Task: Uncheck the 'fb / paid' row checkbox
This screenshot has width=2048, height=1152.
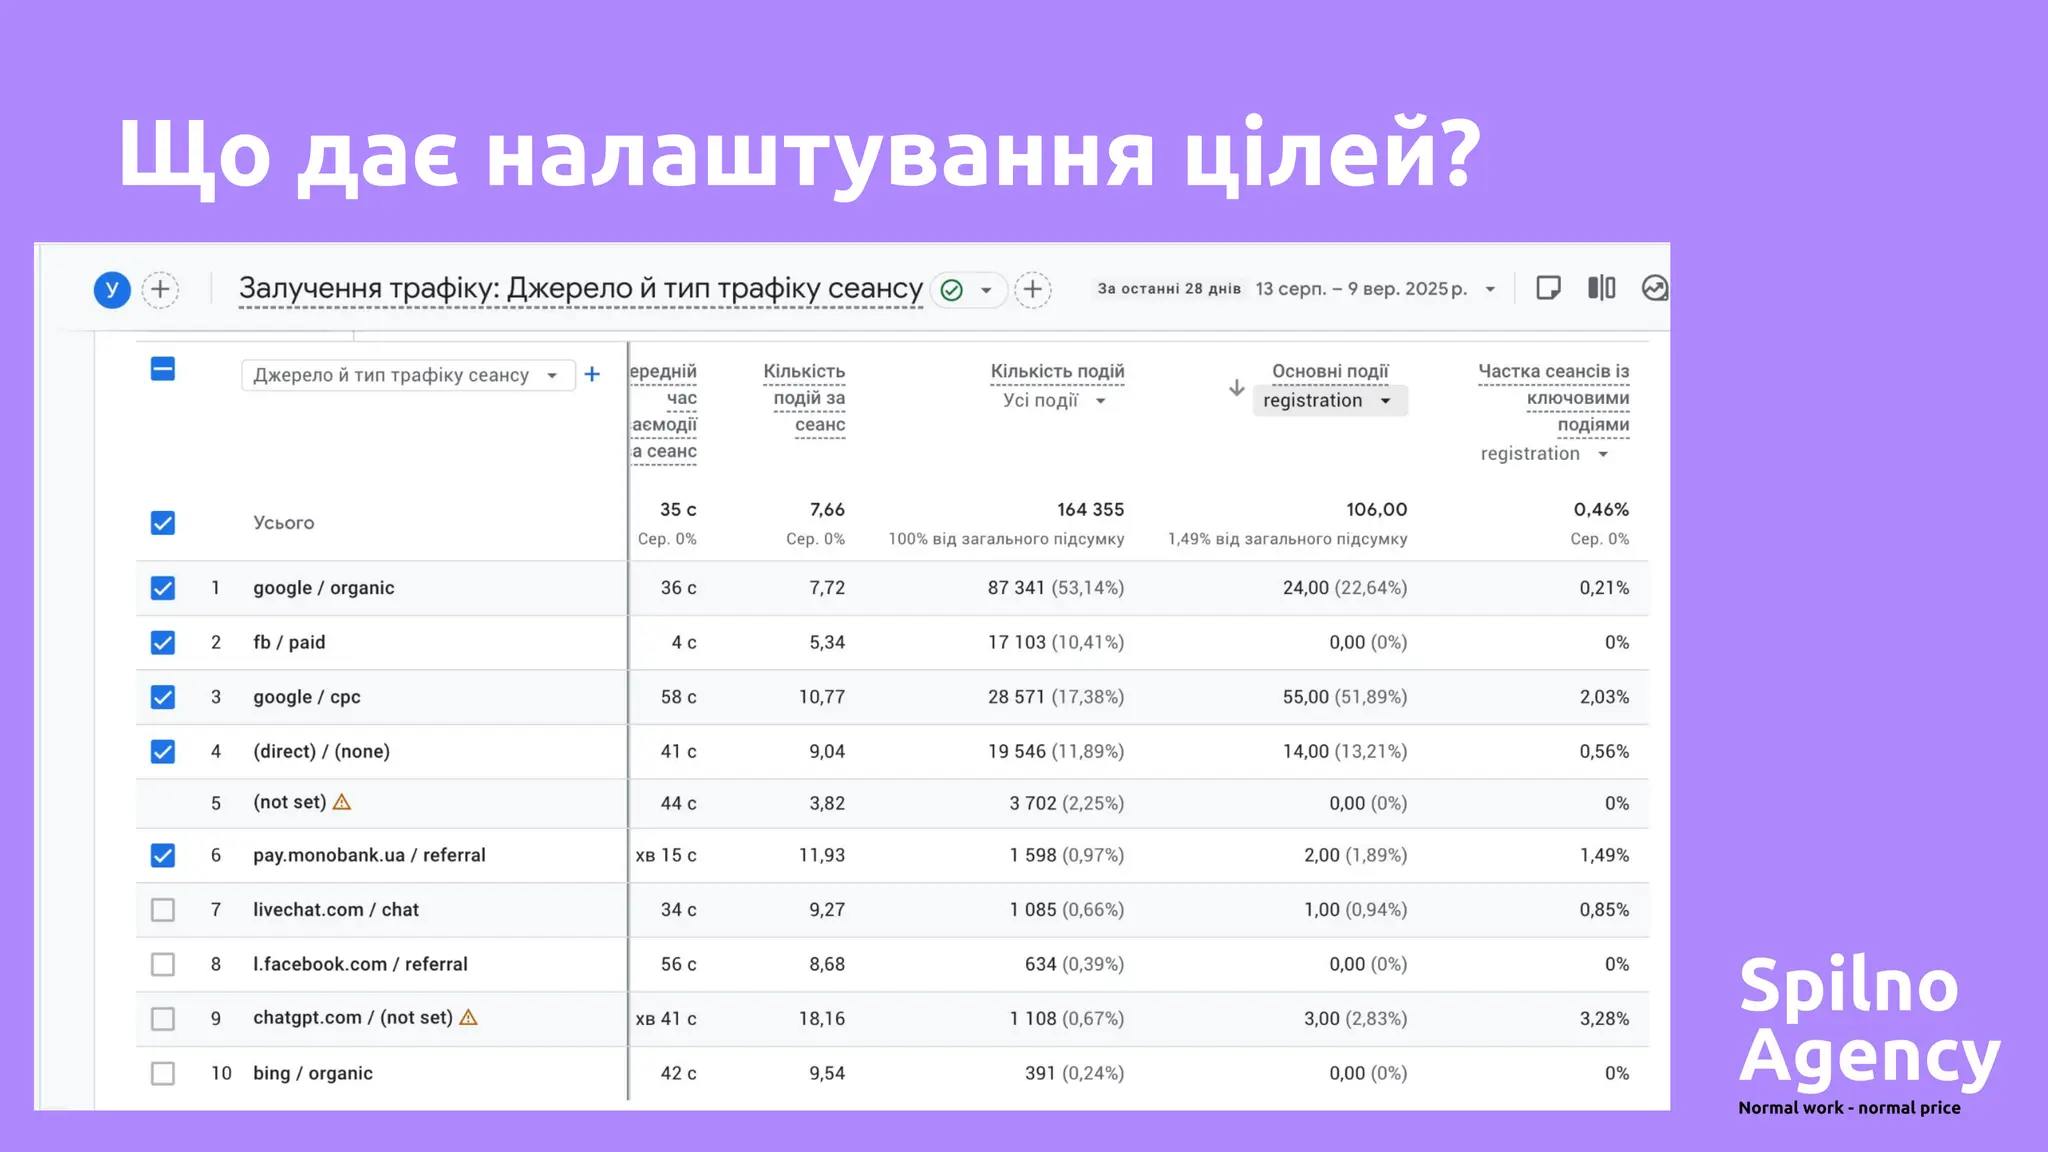Action: (x=163, y=643)
